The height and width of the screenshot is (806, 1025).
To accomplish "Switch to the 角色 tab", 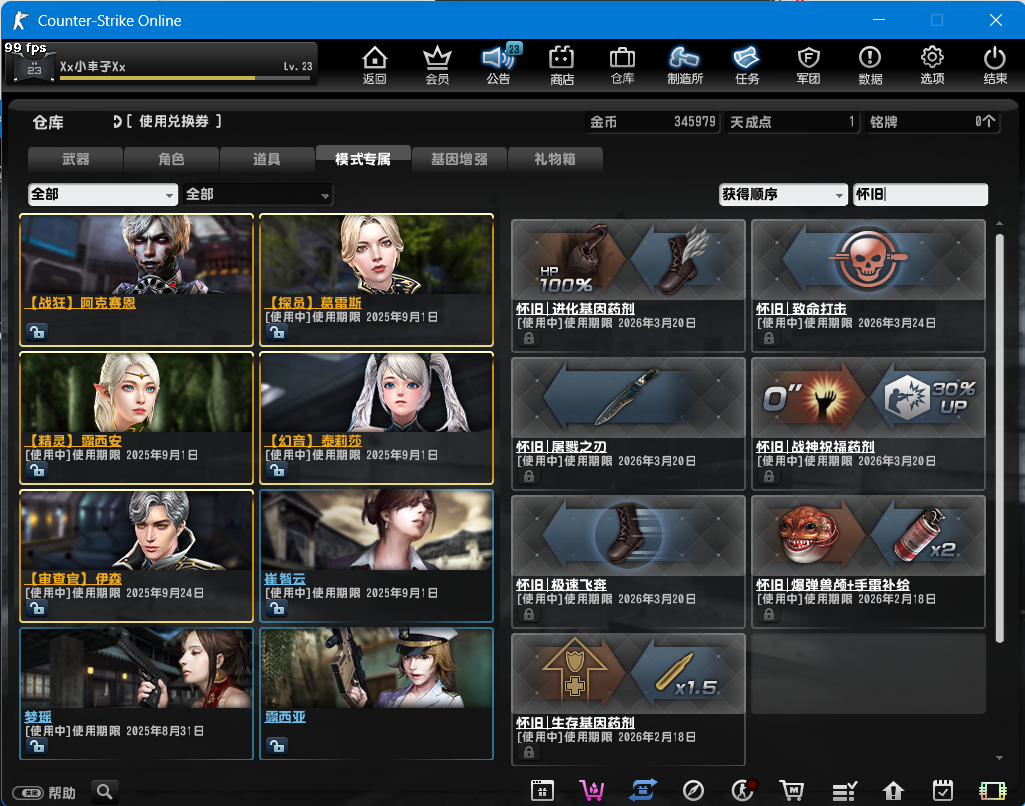I will 171,159.
